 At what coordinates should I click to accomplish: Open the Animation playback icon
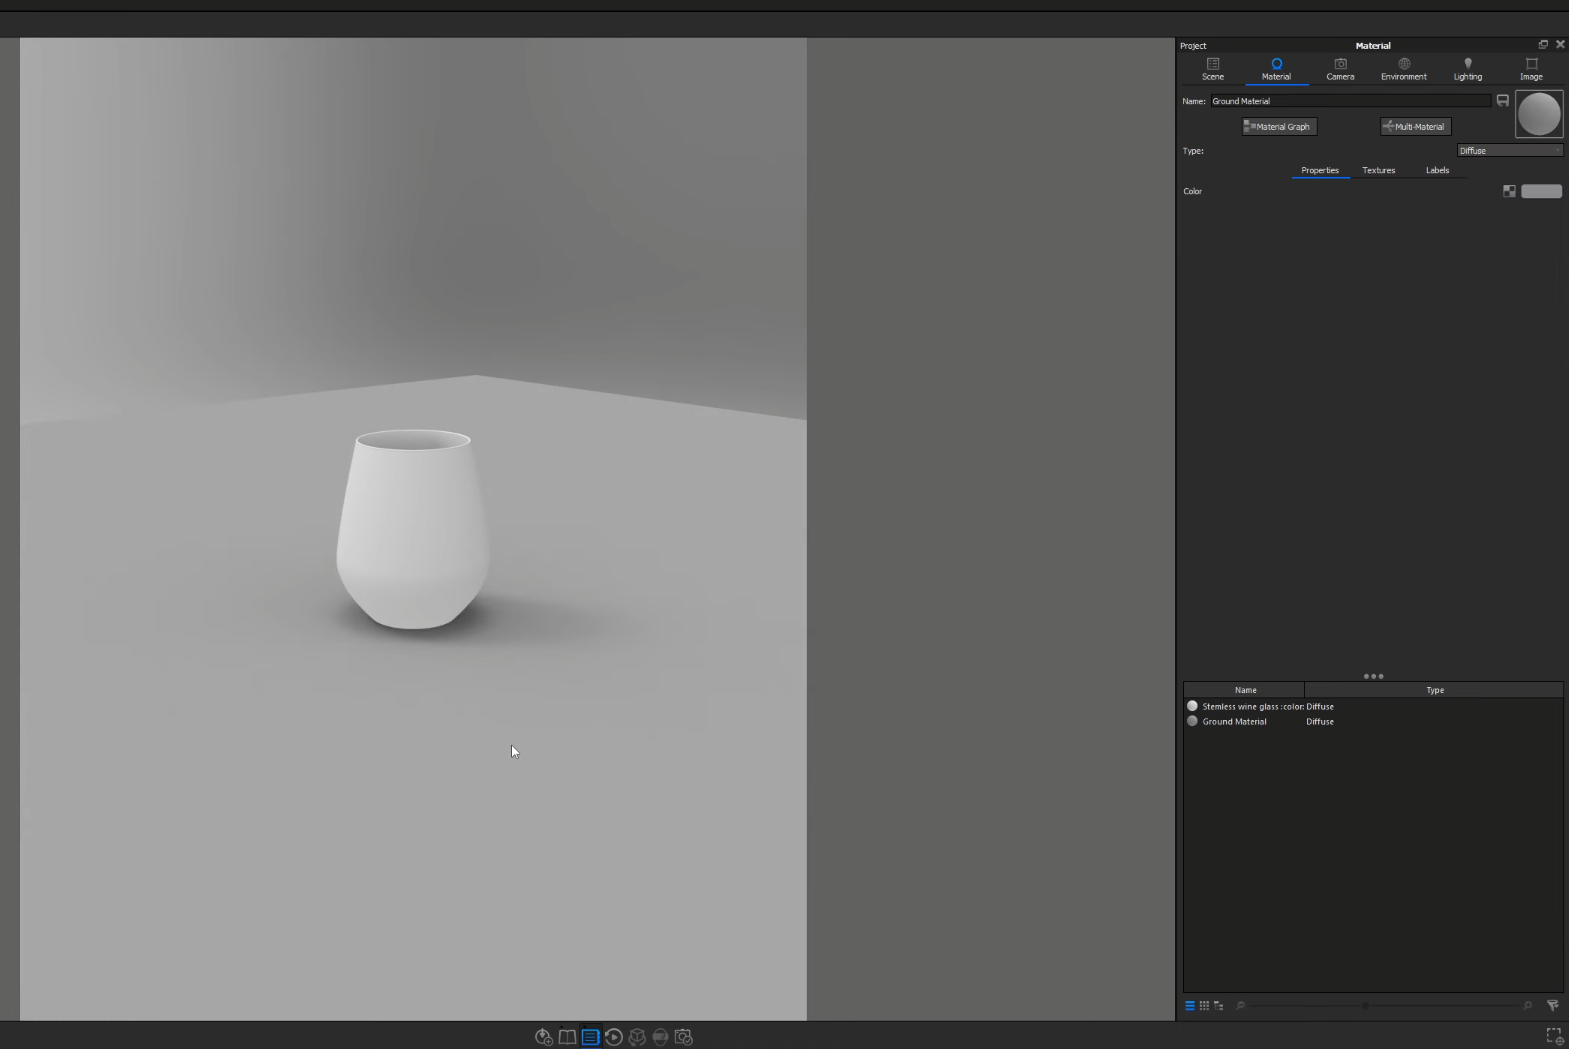tap(614, 1037)
